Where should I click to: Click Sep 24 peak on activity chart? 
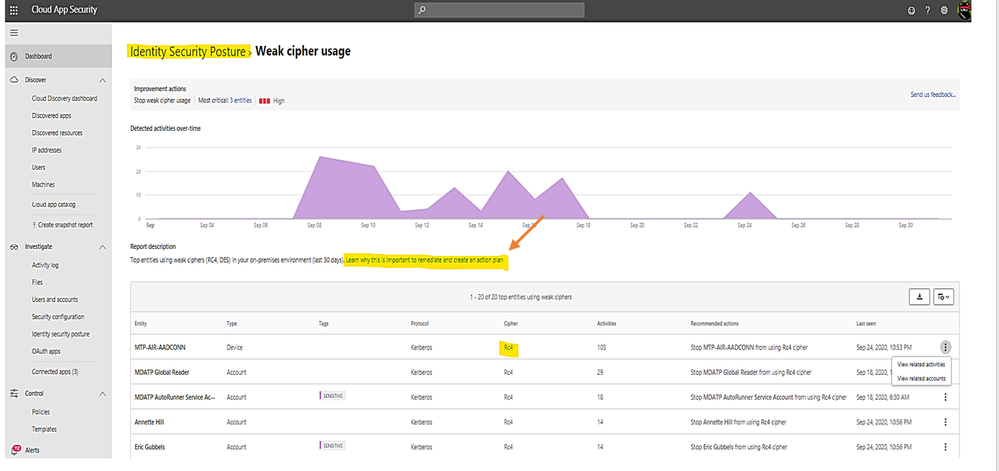click(751, 192)
